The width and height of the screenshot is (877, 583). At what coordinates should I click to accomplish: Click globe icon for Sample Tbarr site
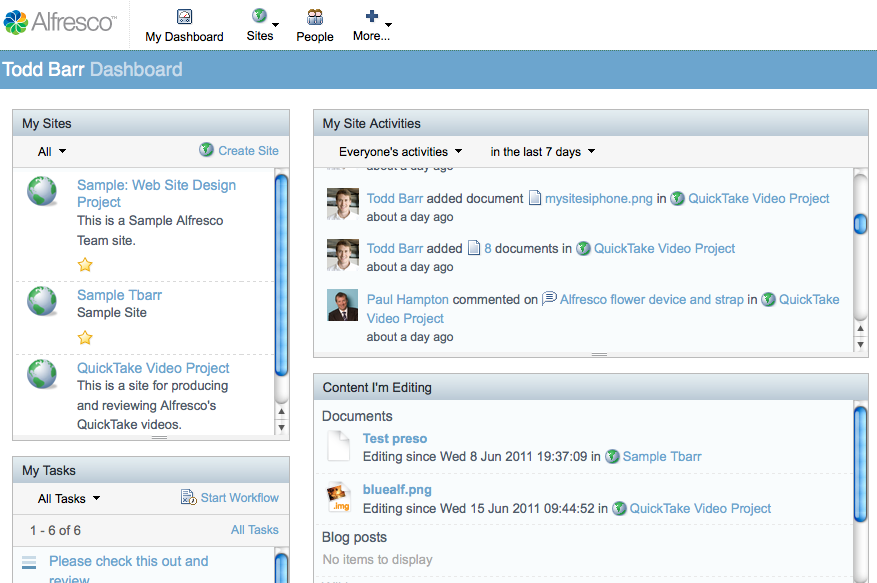pyautogui.click(x=42, y=301)
